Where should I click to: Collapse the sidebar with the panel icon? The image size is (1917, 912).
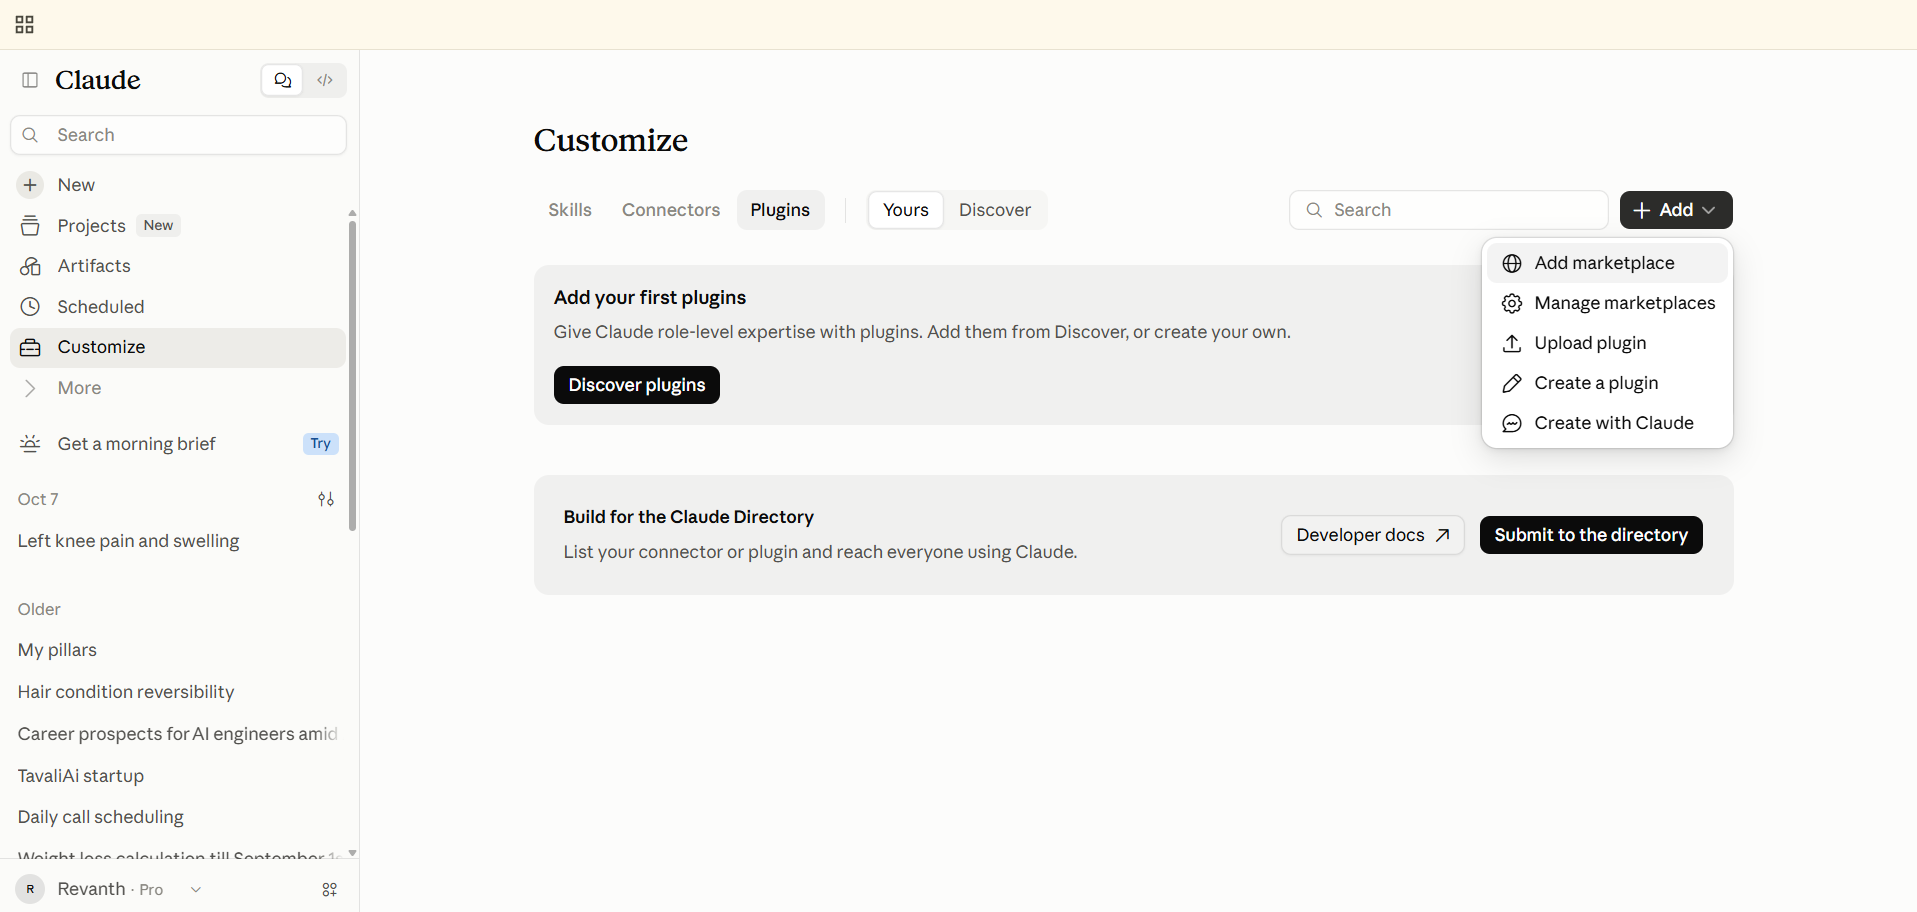[x=30, y=80]
